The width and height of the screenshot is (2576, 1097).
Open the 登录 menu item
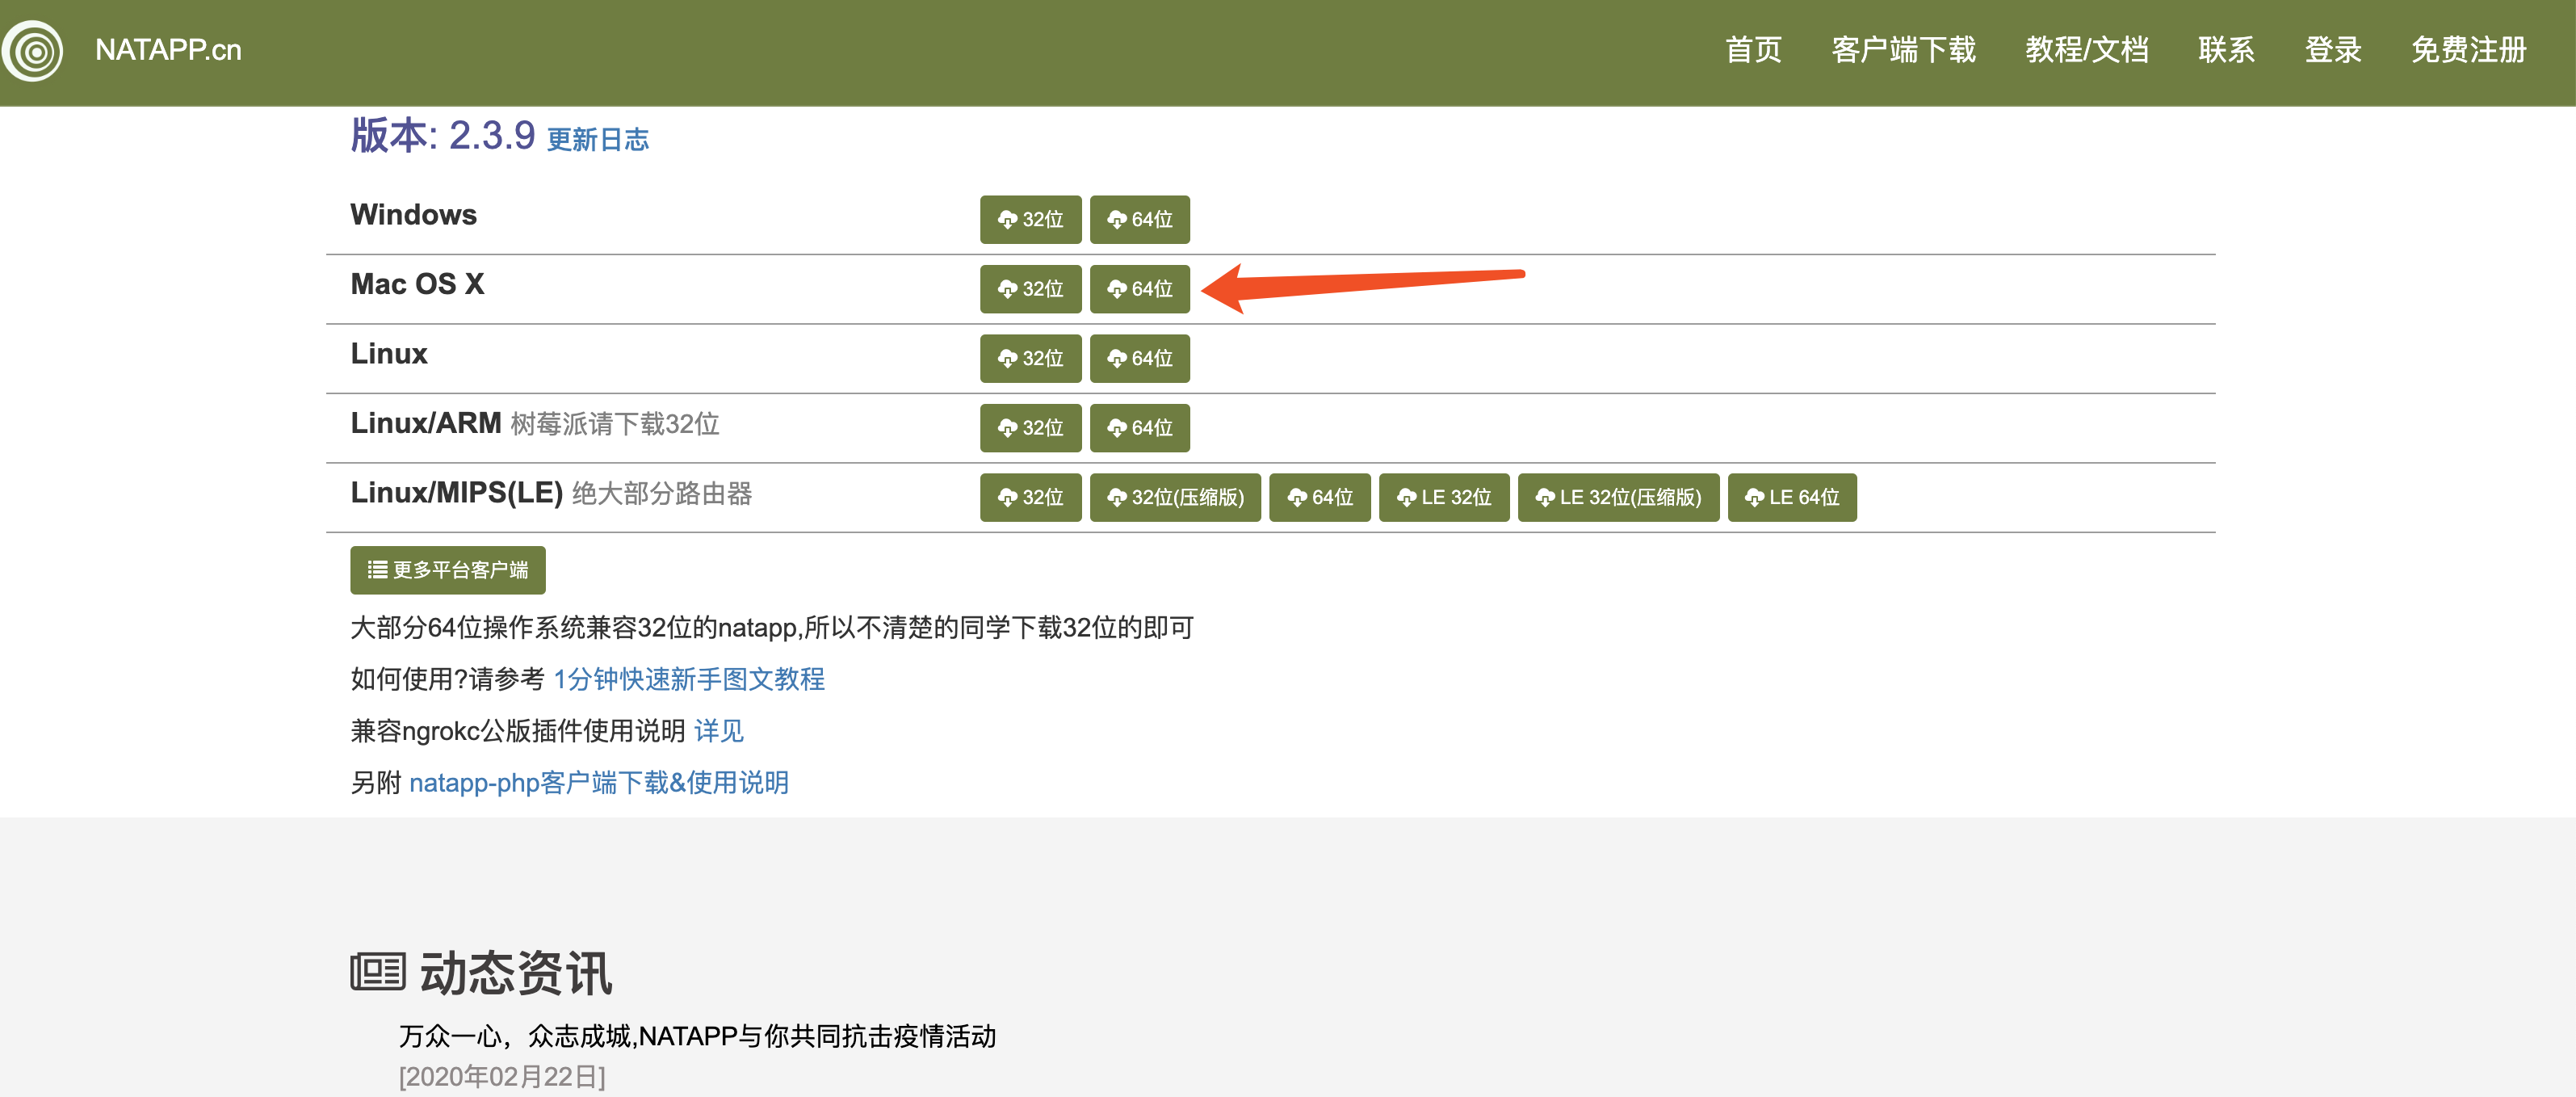pos(2333,50)
